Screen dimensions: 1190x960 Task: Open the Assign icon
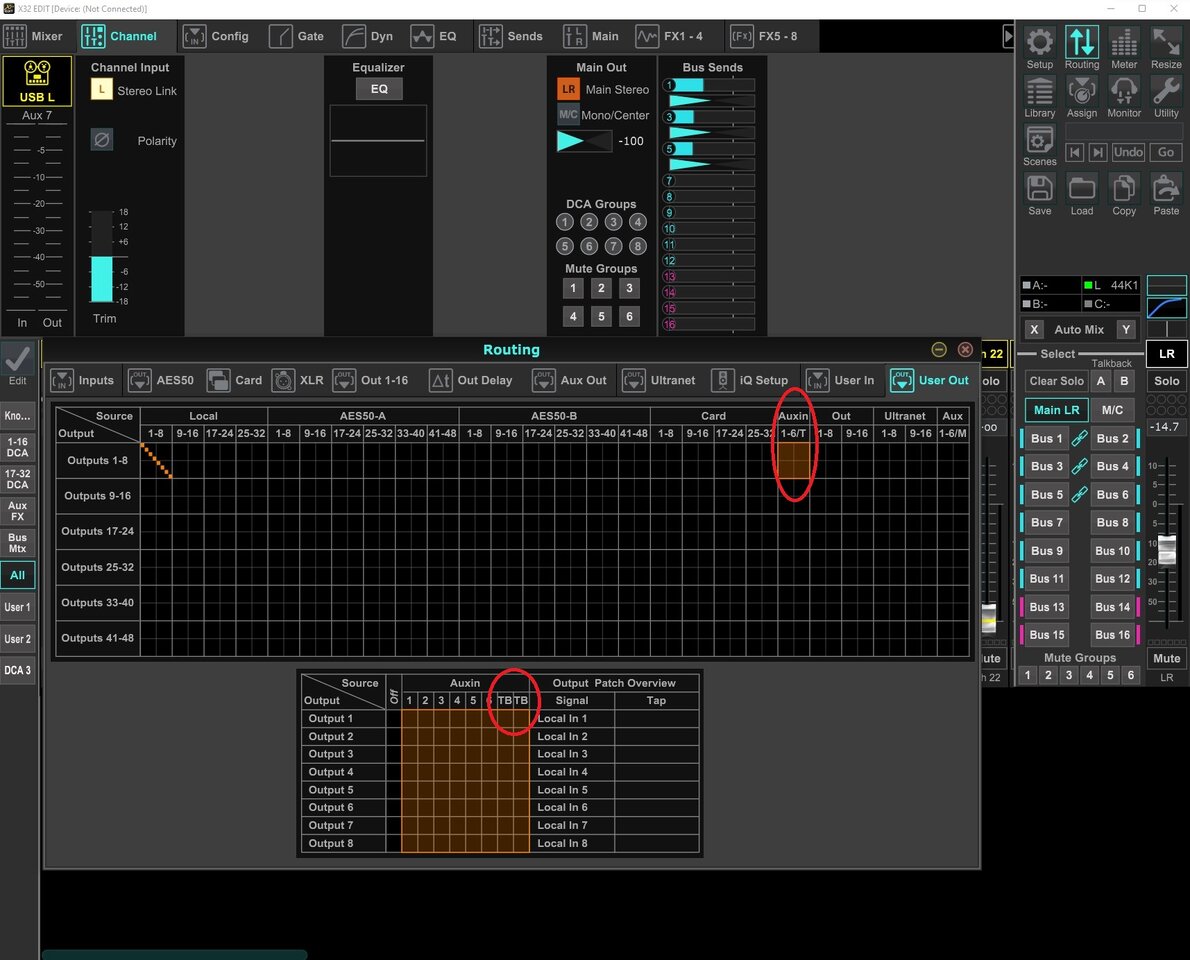pos(1081,92)
